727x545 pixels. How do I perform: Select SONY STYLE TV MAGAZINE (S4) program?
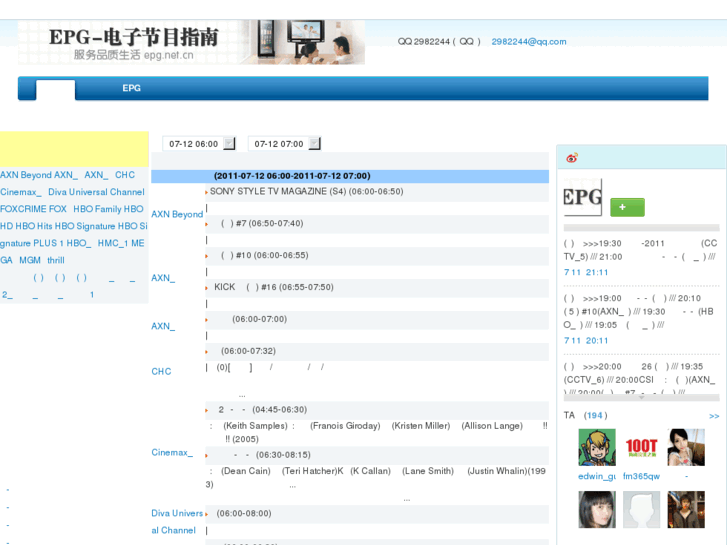click(306, 192)
